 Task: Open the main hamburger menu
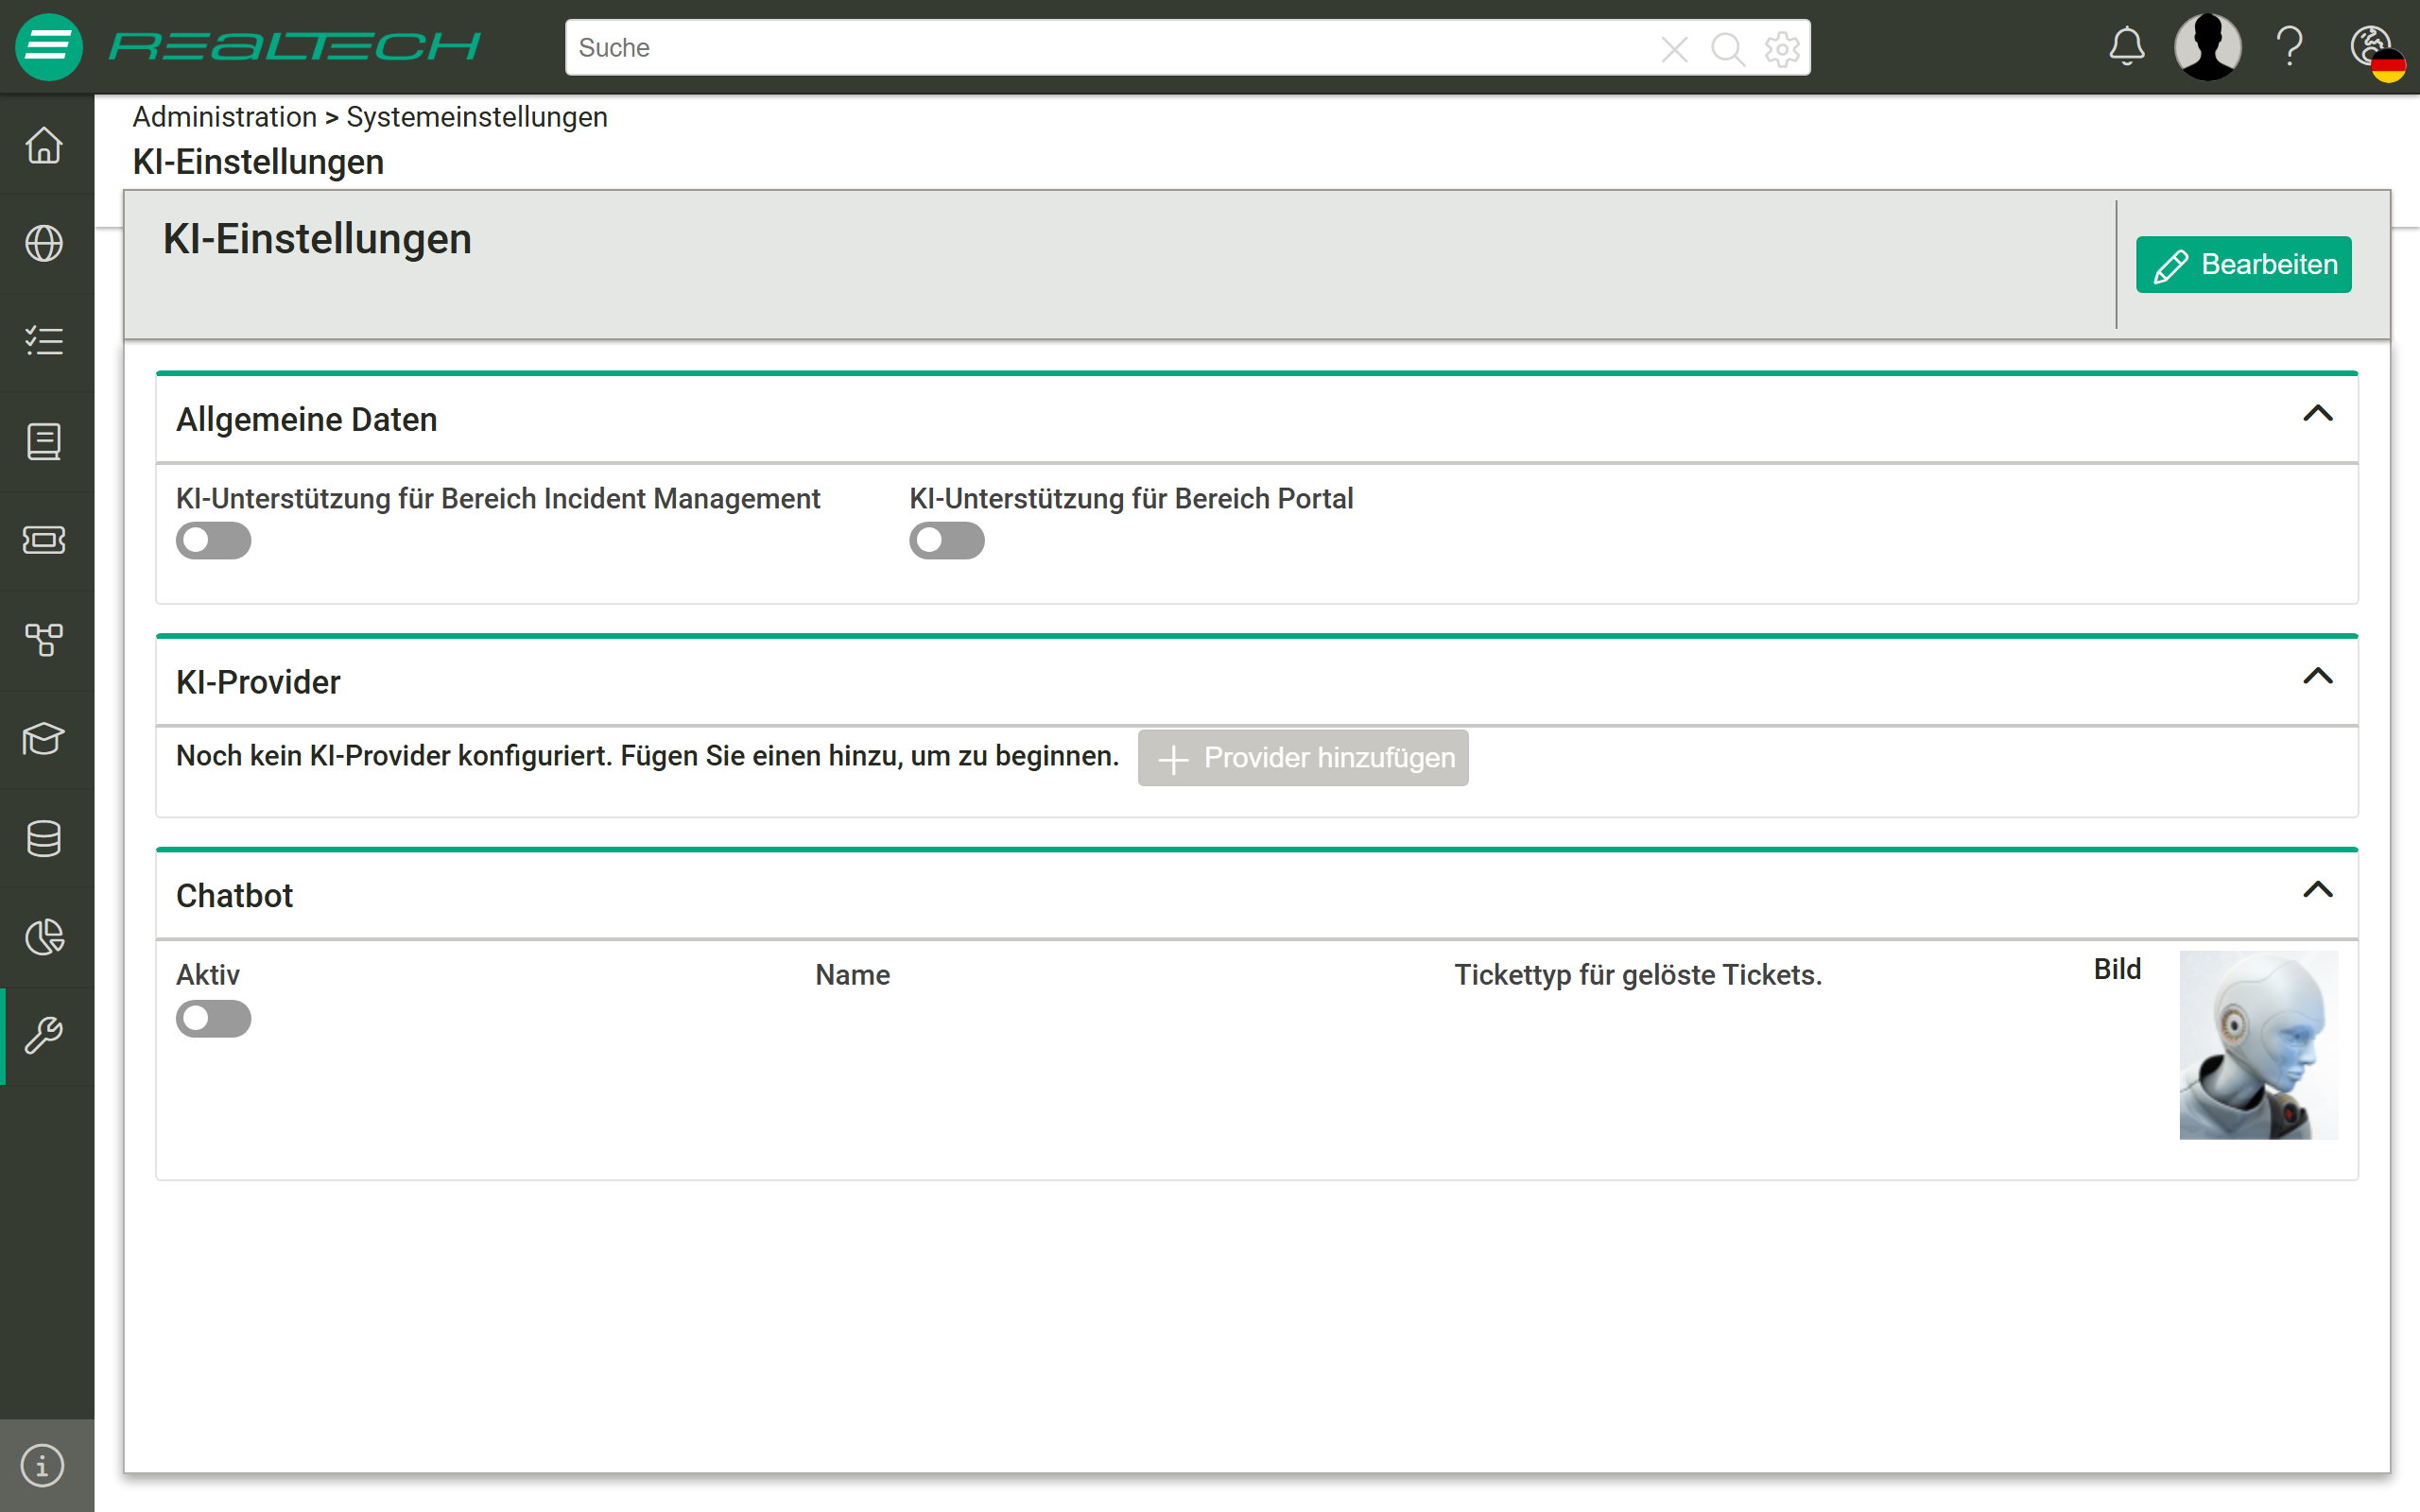48,47
